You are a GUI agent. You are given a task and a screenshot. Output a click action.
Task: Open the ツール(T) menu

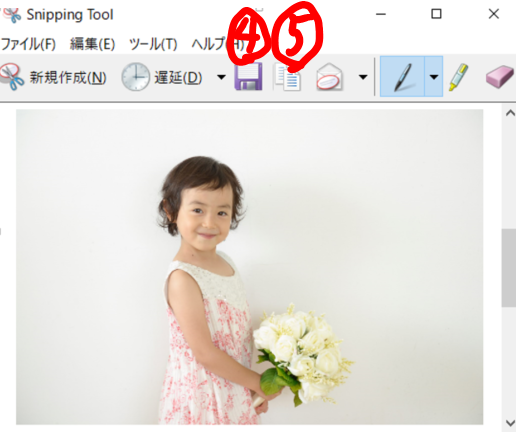[x=153, y=44]
